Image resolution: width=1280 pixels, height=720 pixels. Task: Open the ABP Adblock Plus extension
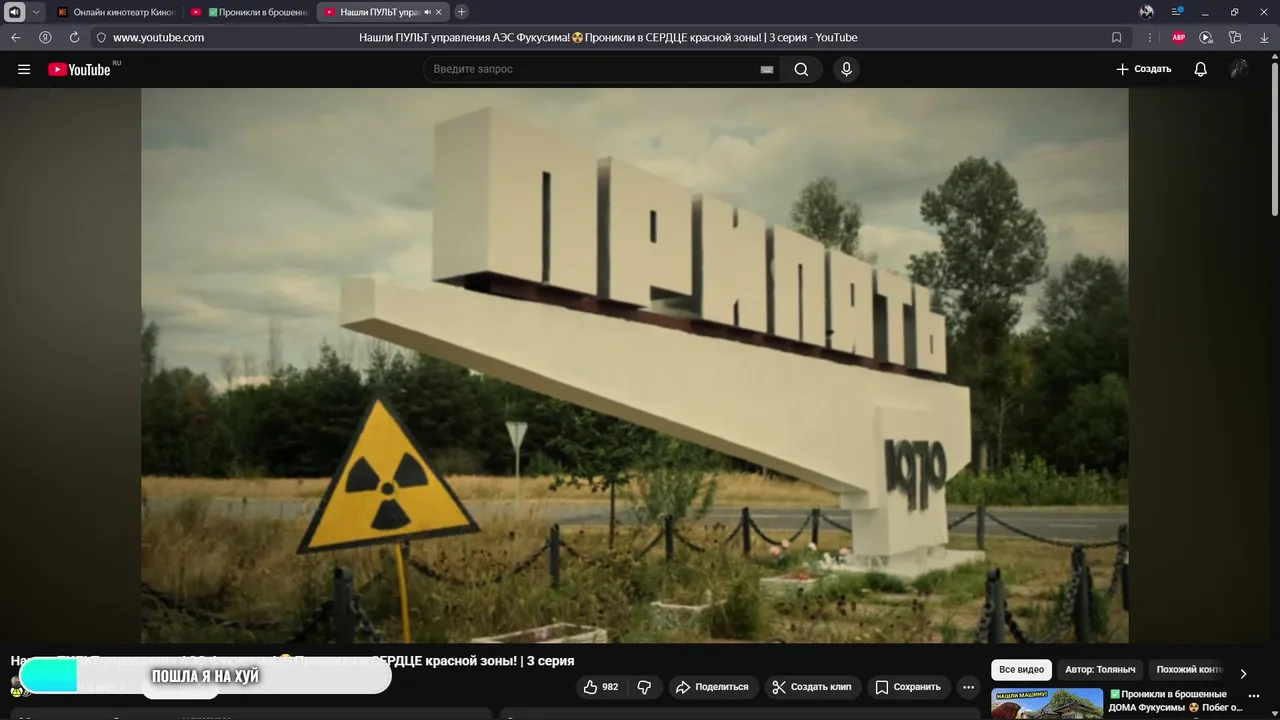tap(1179, 37)
